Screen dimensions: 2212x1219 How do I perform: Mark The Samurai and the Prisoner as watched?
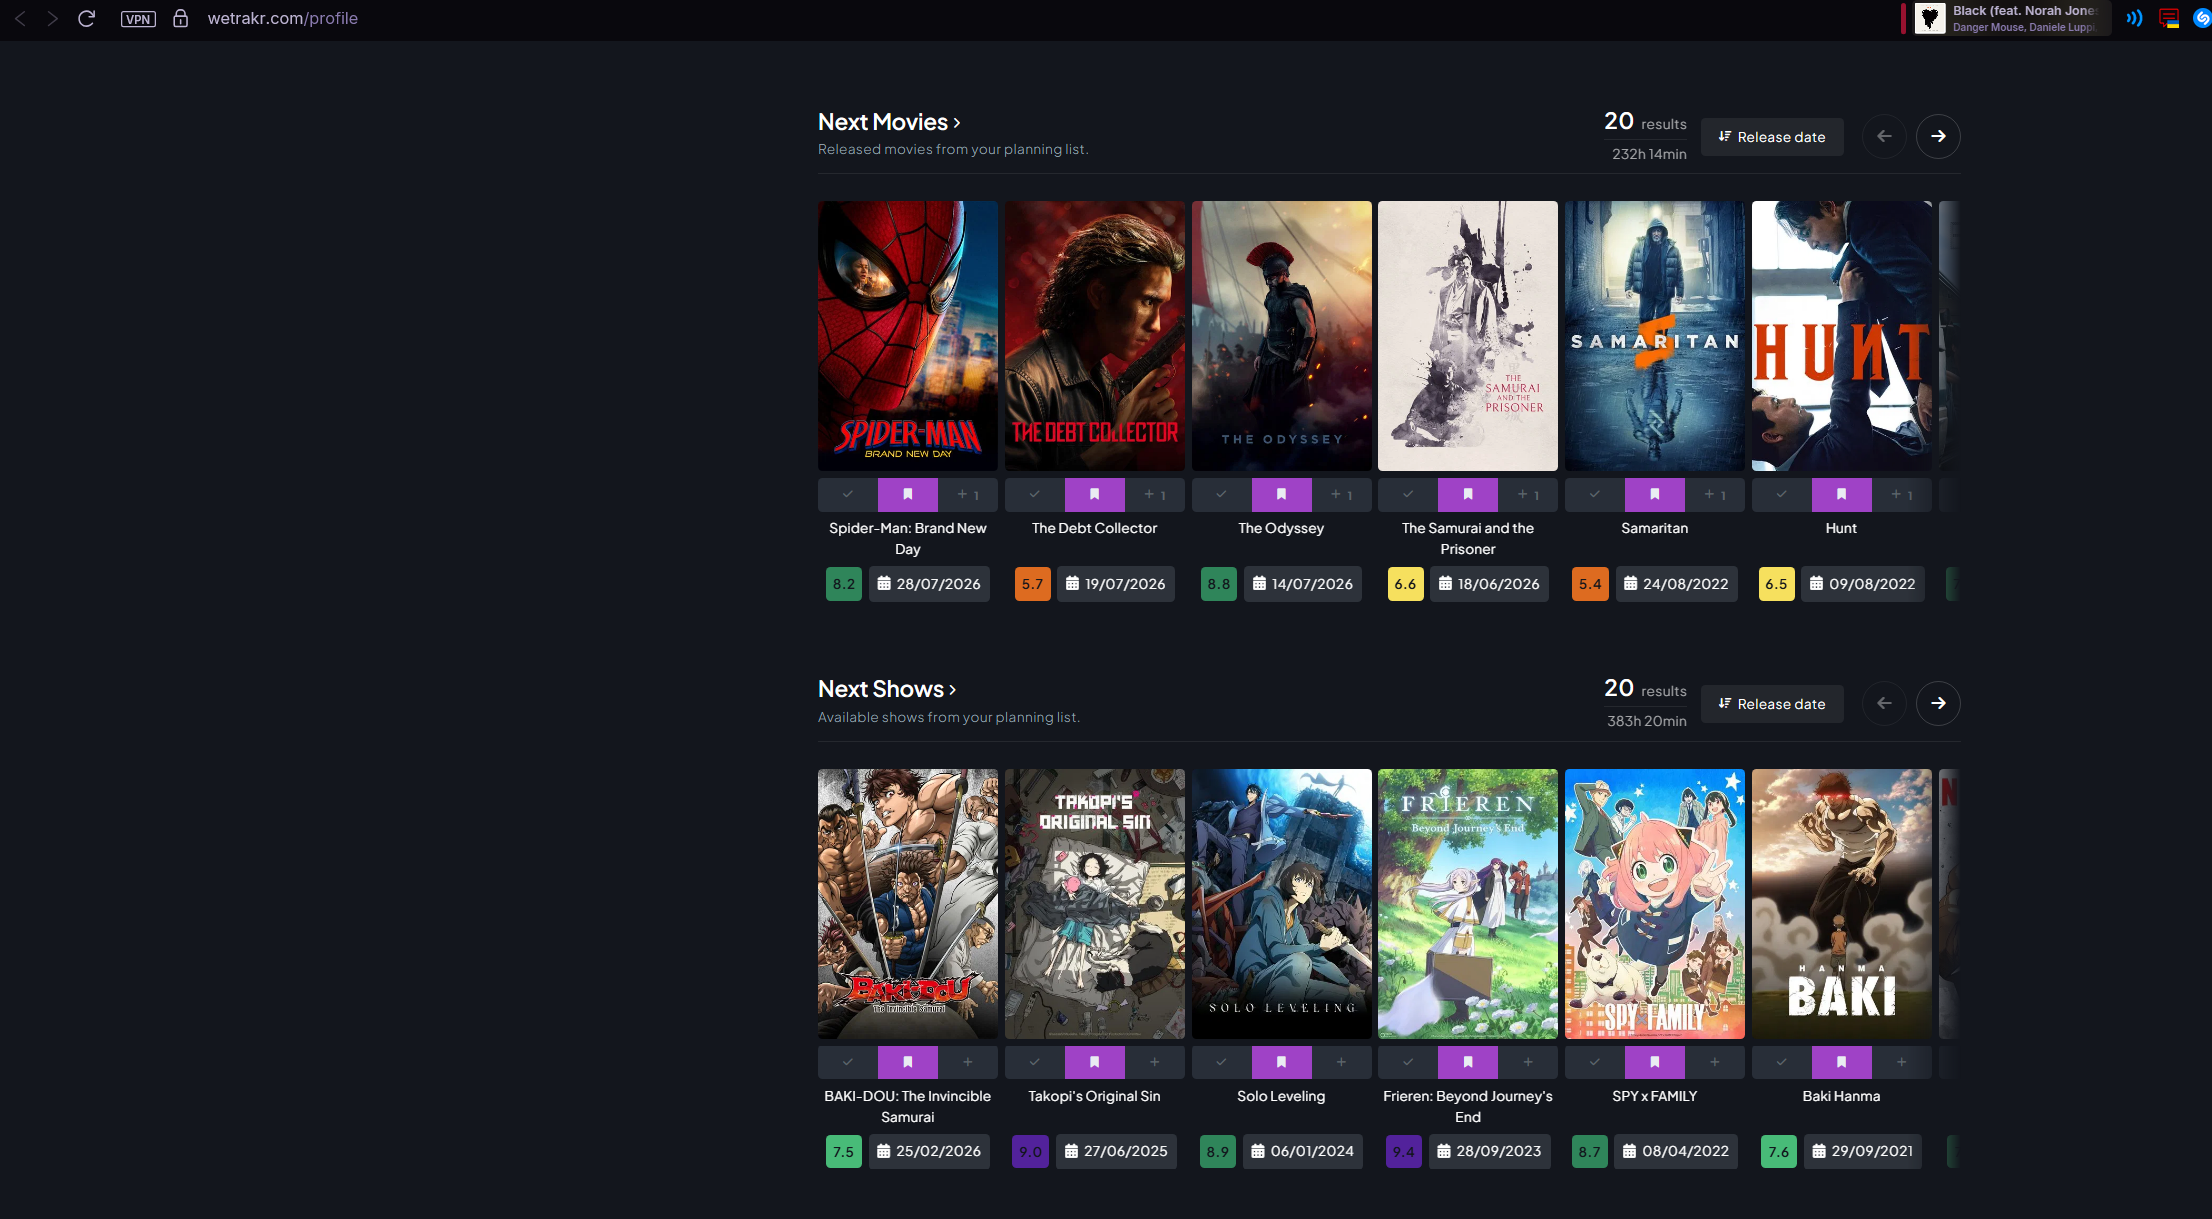[x=1408, y=494]
